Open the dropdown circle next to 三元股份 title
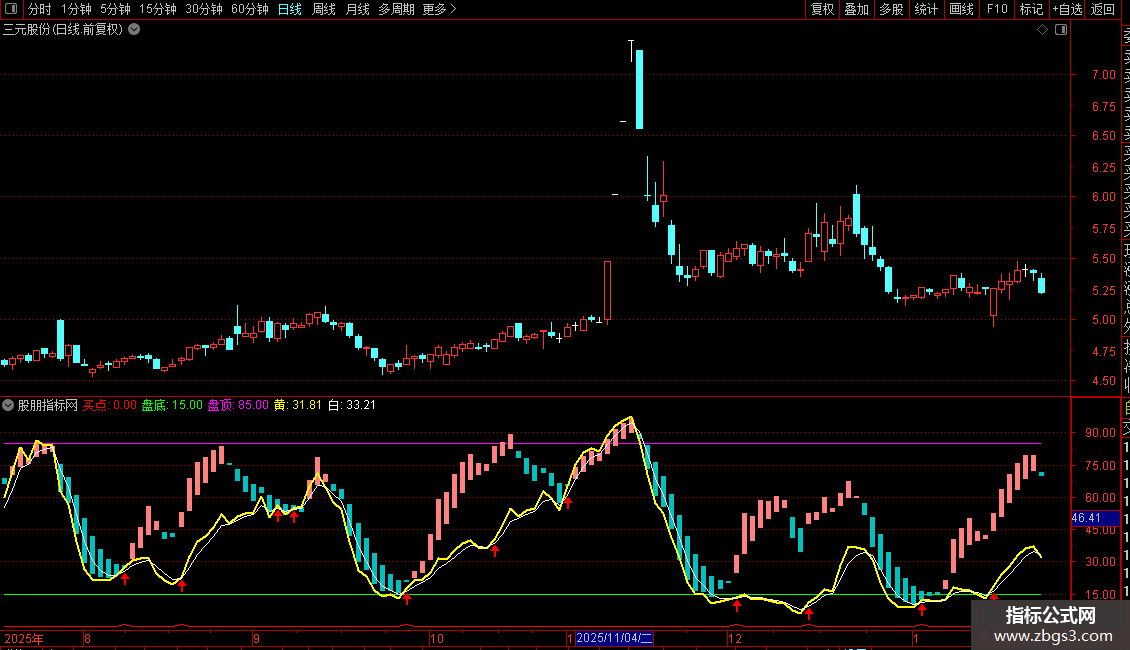1130x650 pixels. (x=134, y=30)
